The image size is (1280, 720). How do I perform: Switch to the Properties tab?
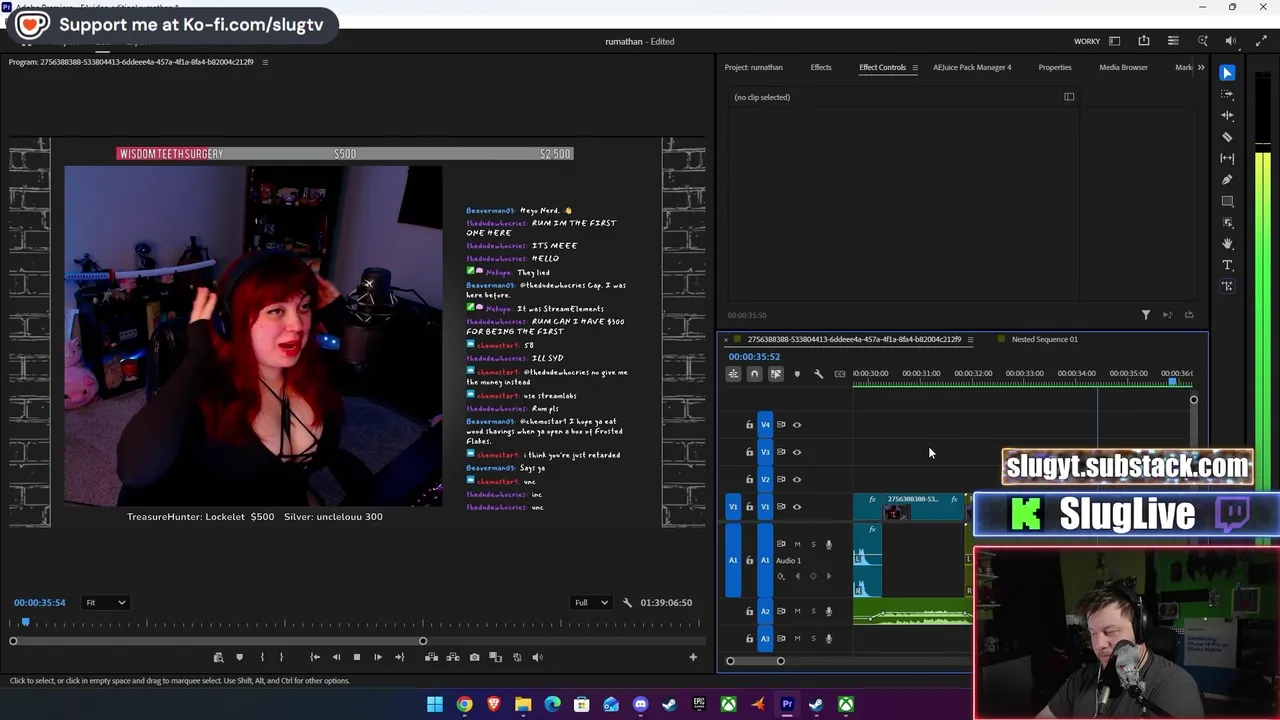click(1055, 68)
